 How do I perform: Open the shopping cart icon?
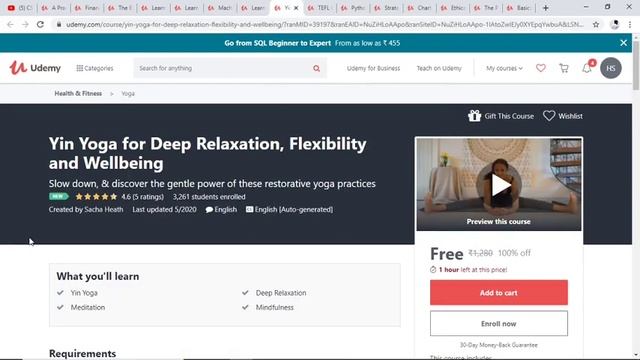[x=564, y=68]
